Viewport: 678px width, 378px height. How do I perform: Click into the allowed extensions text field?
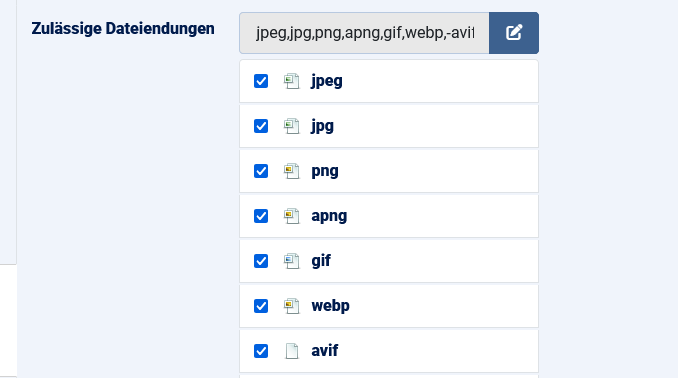pyautogui.click(x=364, y=33)
